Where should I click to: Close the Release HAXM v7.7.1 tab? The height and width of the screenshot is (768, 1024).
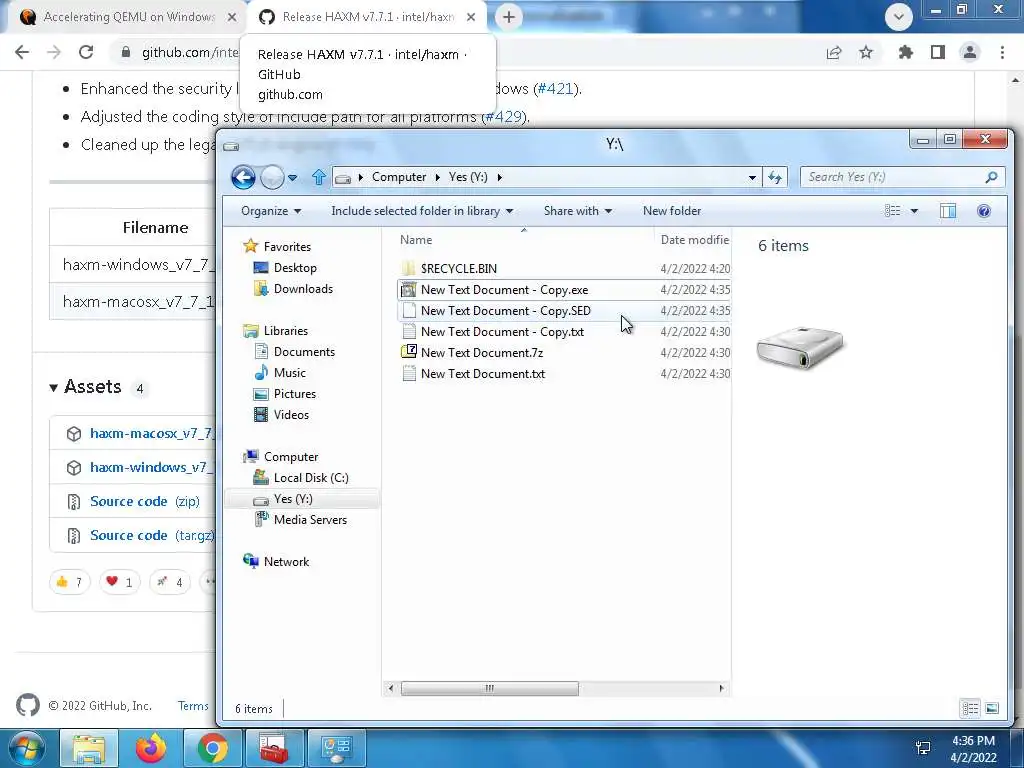pos(471,18)
